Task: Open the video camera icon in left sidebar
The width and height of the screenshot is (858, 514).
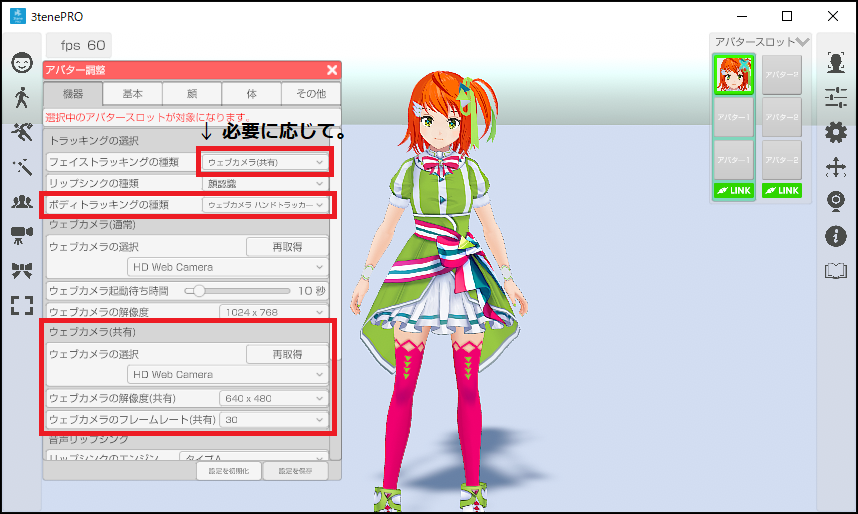Action: point(22,235)
